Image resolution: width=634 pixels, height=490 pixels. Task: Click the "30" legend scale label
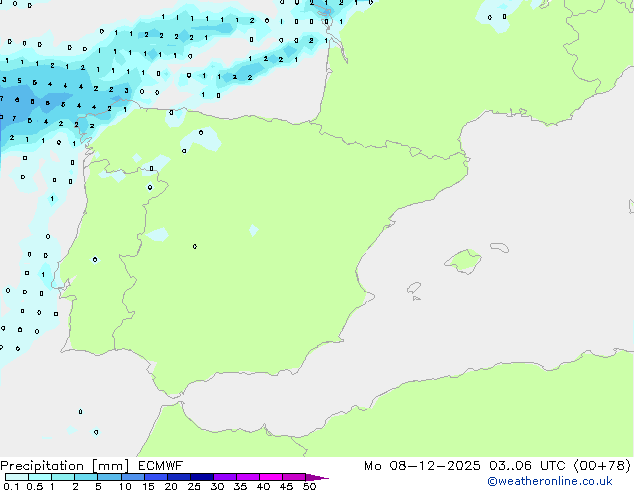pyautogui.click(x=217, y=486)
